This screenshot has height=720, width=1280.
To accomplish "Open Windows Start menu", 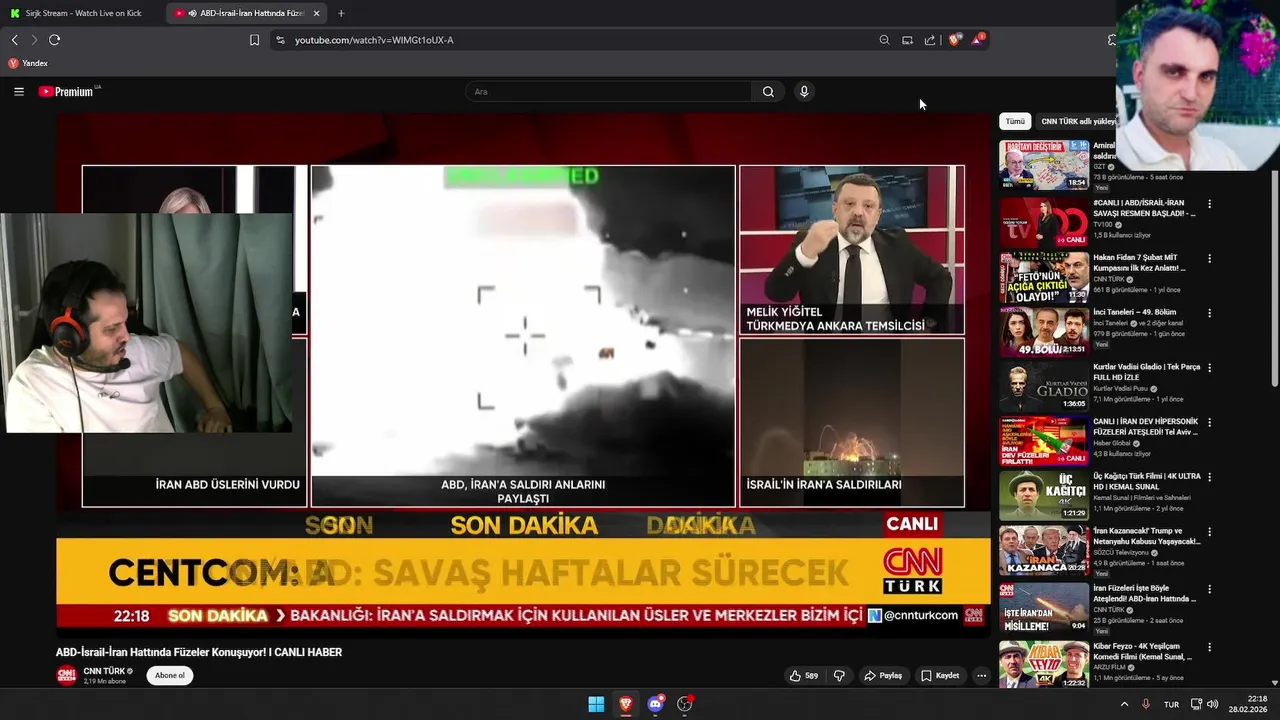I will coord(596,704).
